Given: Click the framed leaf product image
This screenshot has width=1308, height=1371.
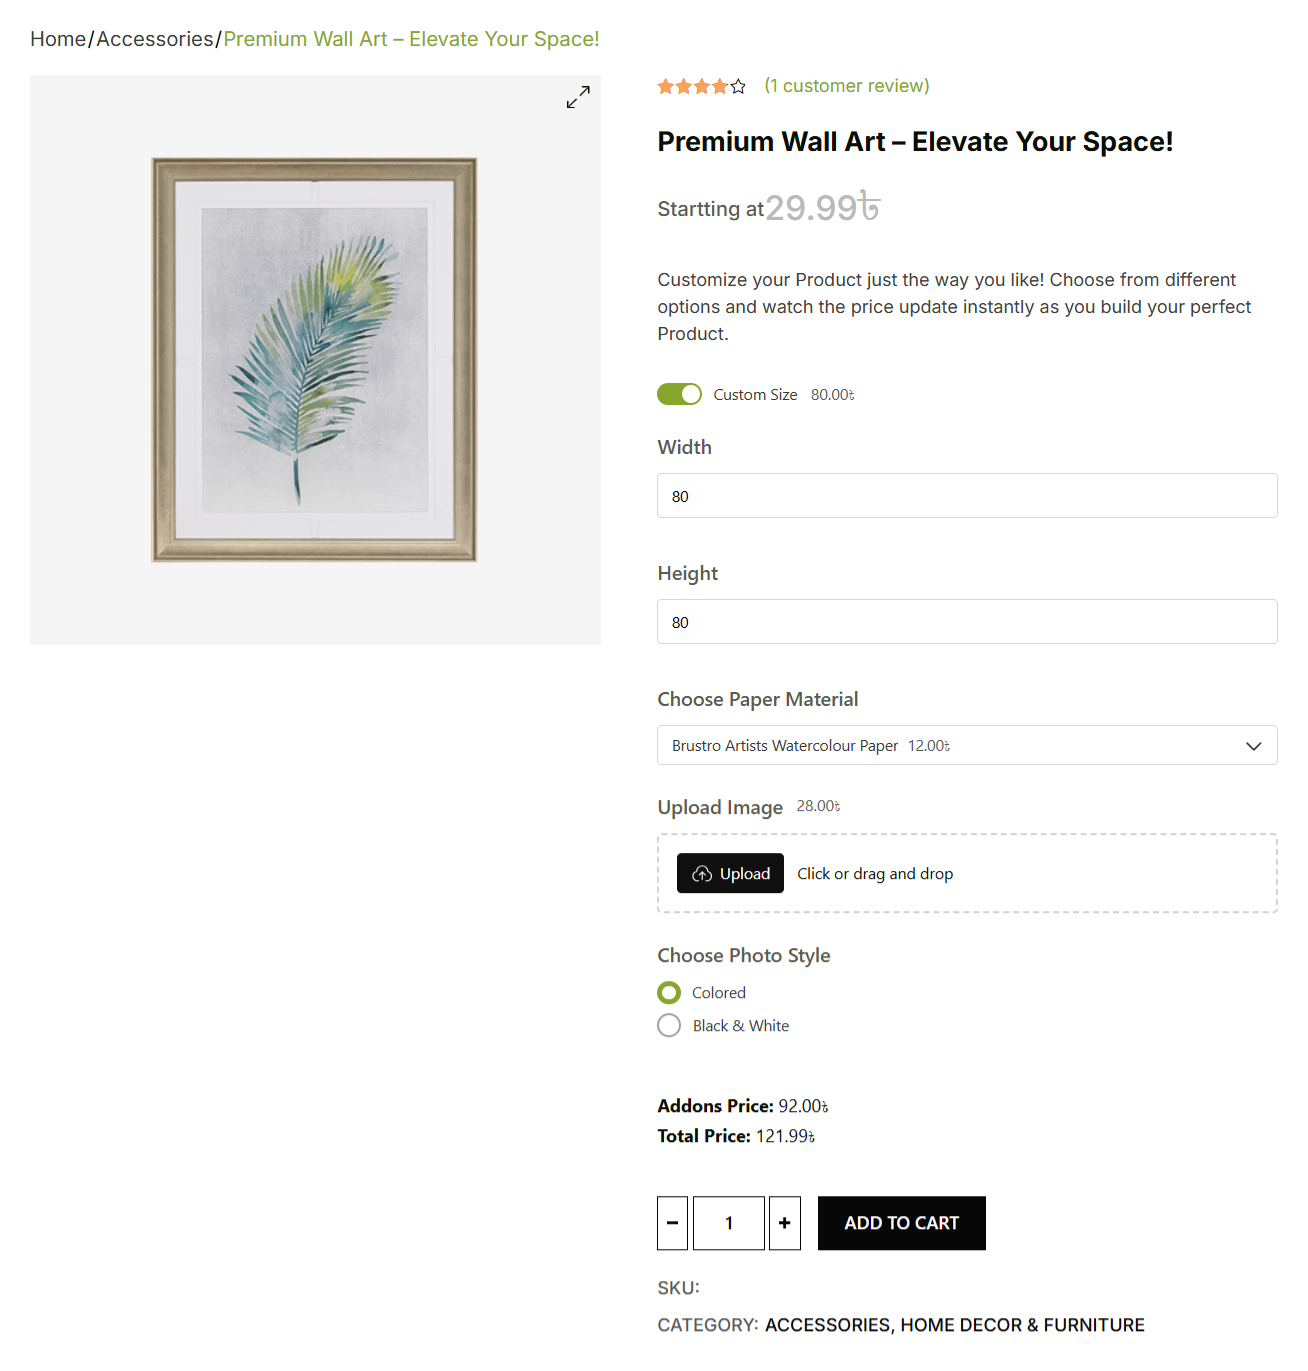Looking at the screenshot, I should [x=314, y=359].
